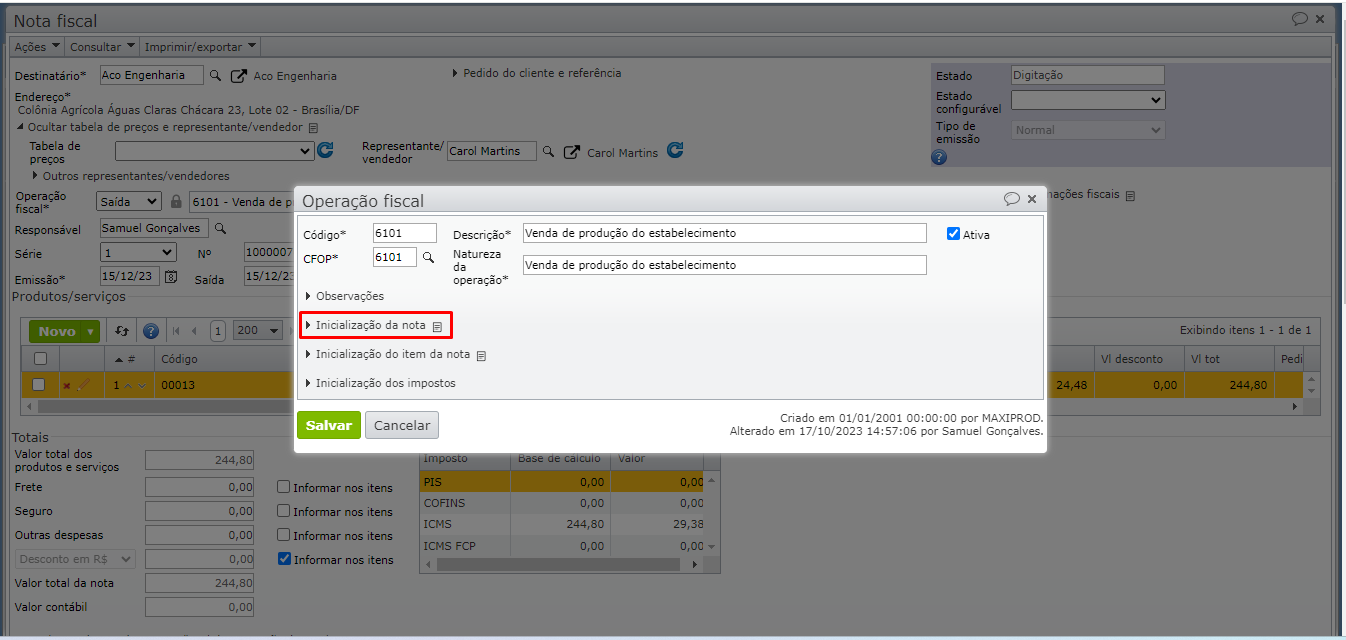The image size is (1346, 640).
Task: Click blue help icon under Tipo de emissão
Action: (x=939, y=157)
